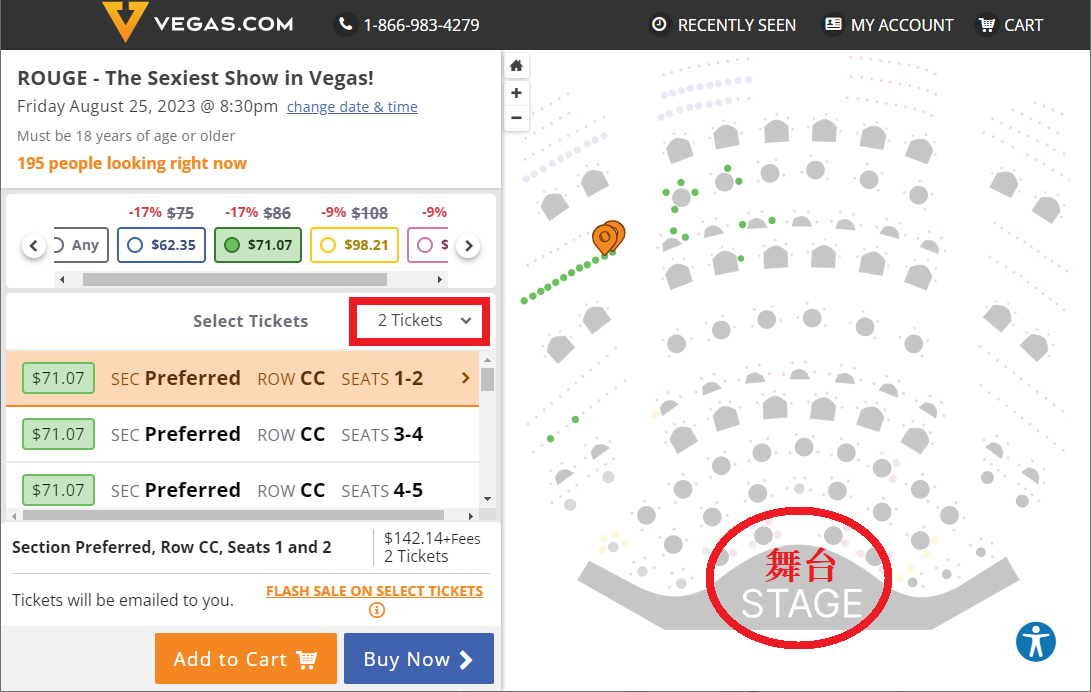This screenshot has height=692, width=1091.
Task: Open the 2 Tickets quantity dropdown
Action: (x=420, y=321)
